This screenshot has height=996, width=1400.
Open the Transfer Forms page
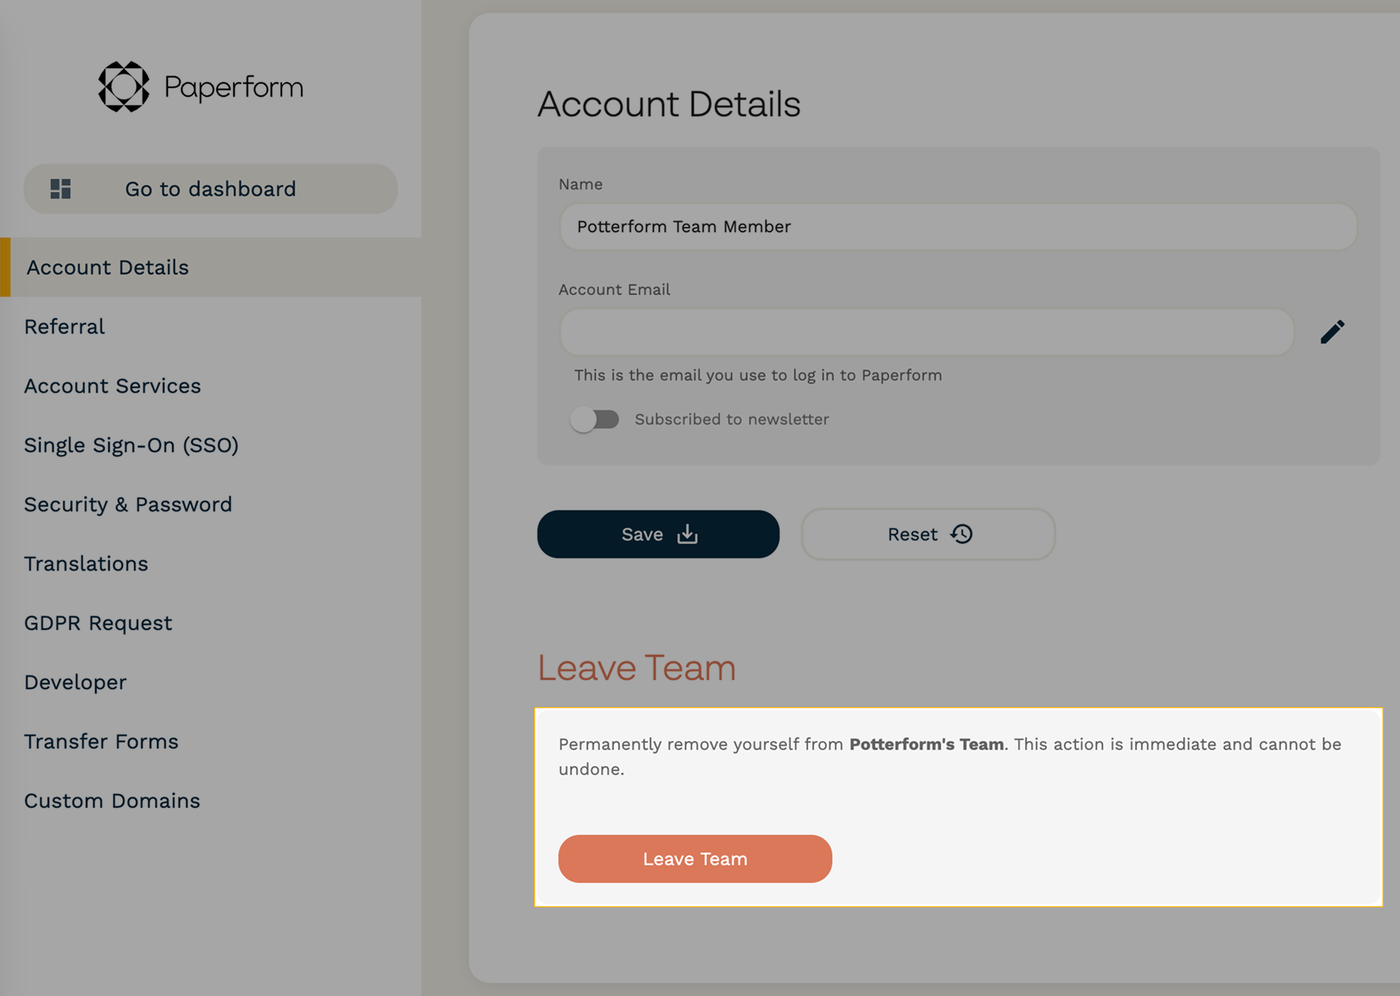tap(101, 742)
